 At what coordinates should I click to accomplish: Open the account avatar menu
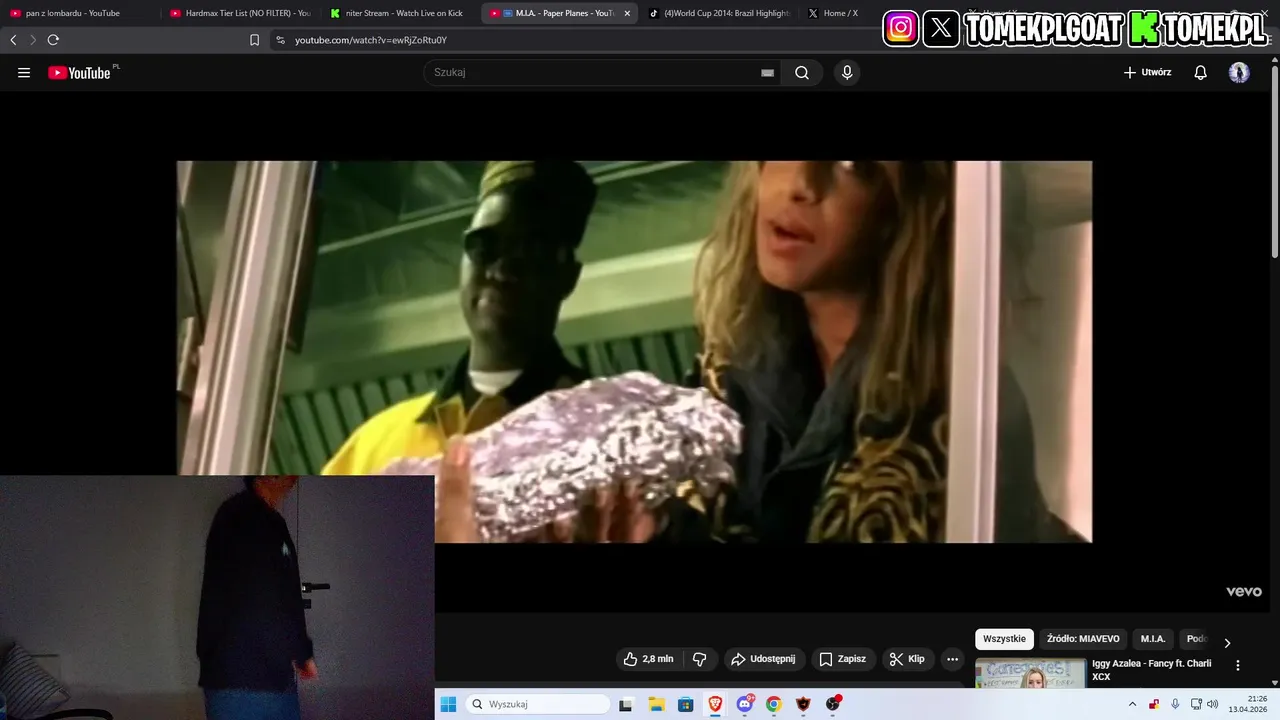(x=1239, y=72)
